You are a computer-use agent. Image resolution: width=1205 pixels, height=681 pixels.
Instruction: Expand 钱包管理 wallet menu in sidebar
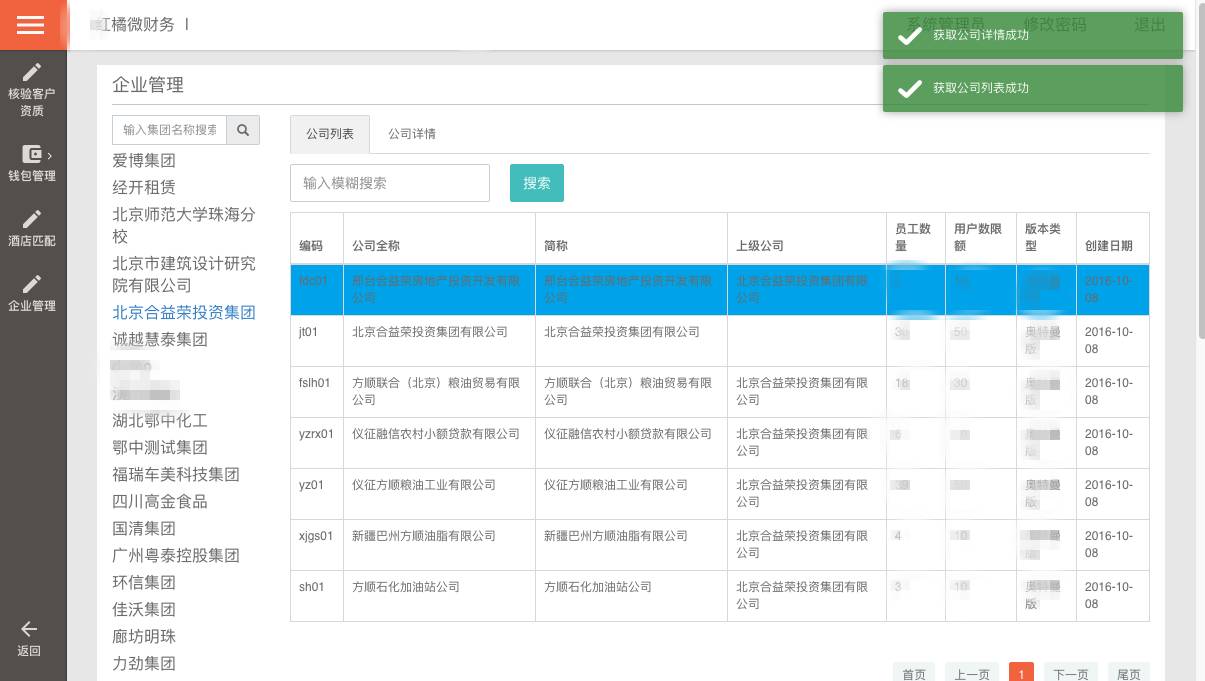[x=32, y=164]
